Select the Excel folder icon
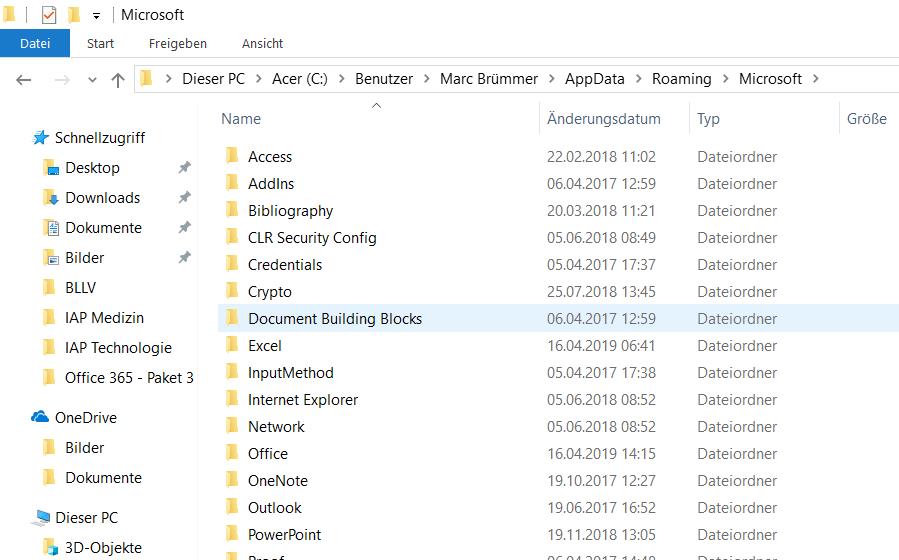 point(232,344)
